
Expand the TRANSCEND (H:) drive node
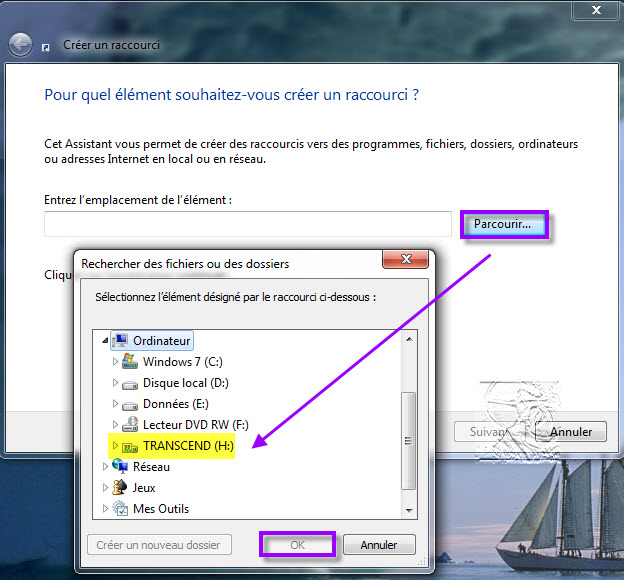[115, 446]
